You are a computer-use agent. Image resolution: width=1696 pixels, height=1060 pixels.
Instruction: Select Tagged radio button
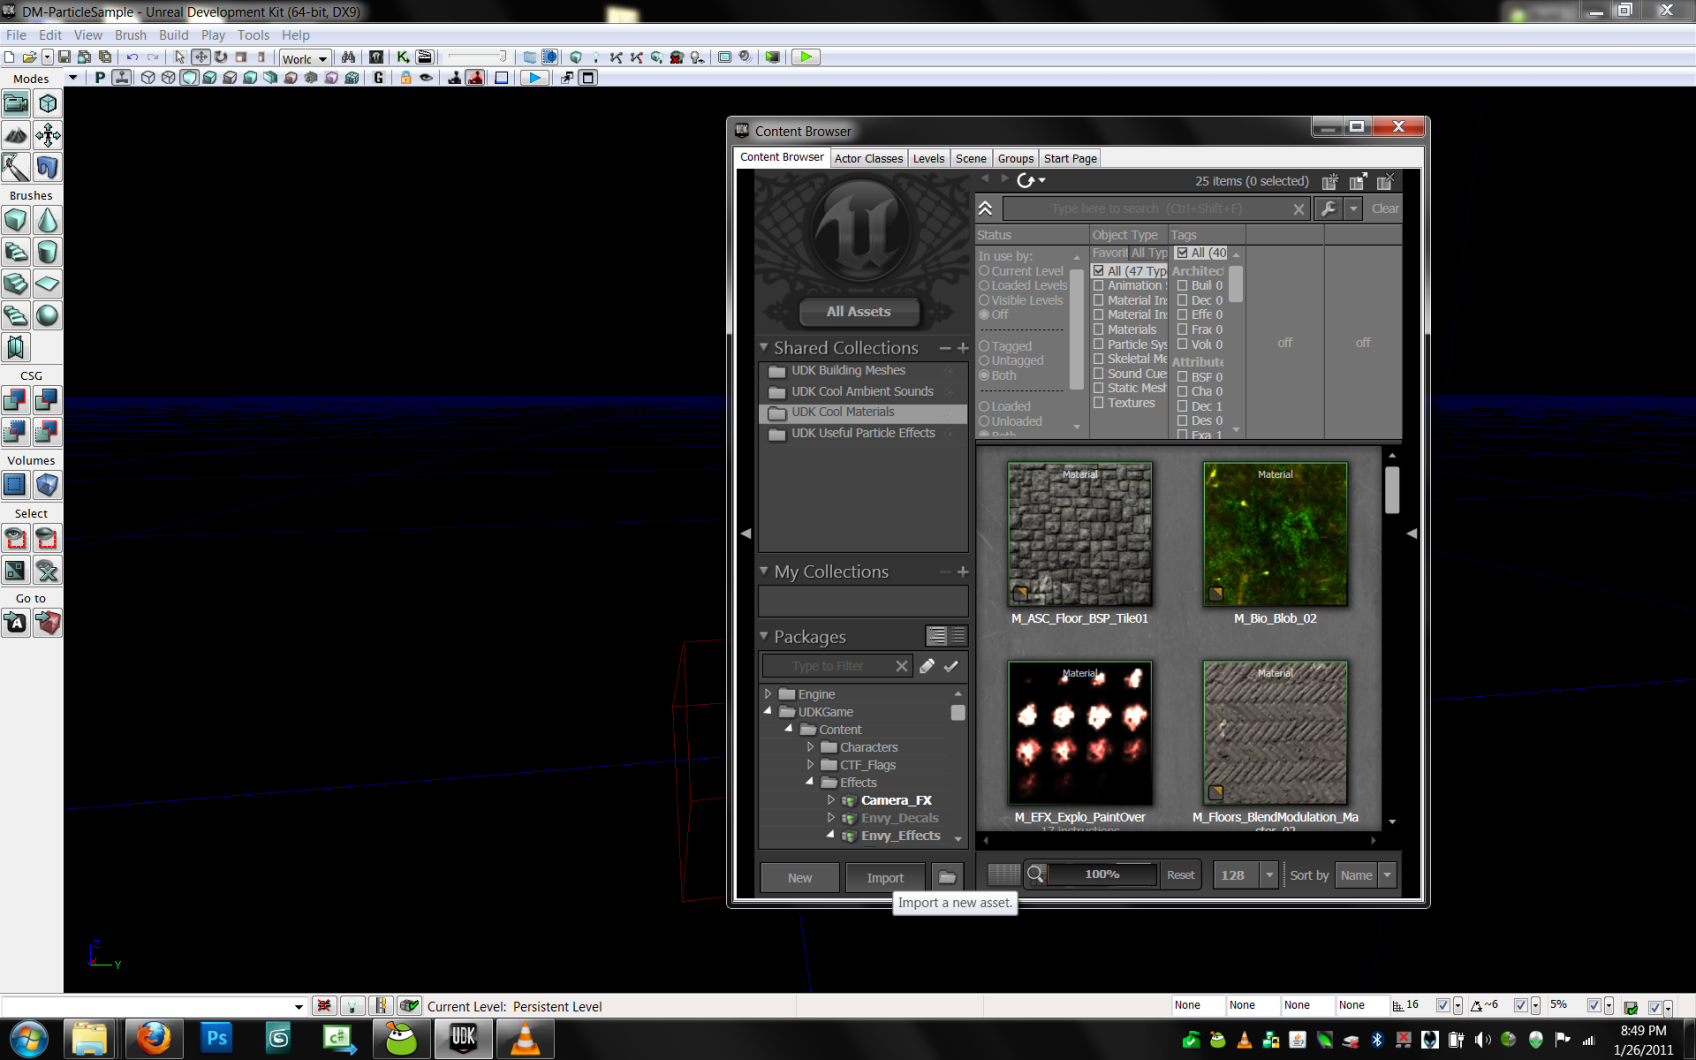click(984, 346)
